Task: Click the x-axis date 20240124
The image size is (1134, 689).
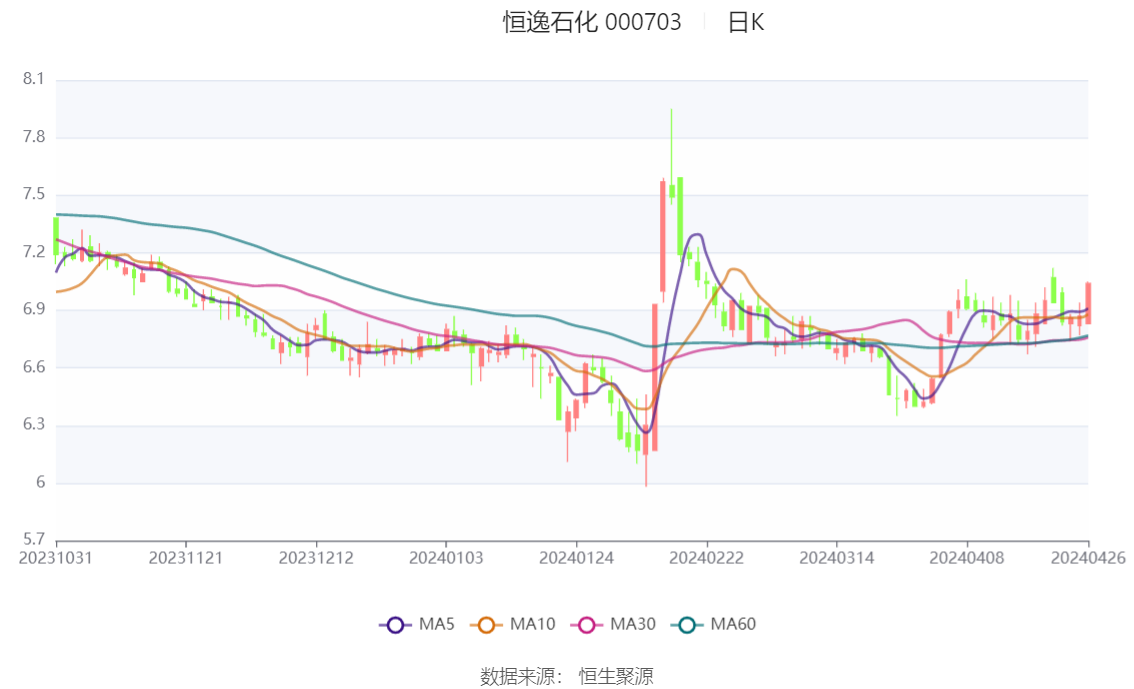Action: point(576,558)
